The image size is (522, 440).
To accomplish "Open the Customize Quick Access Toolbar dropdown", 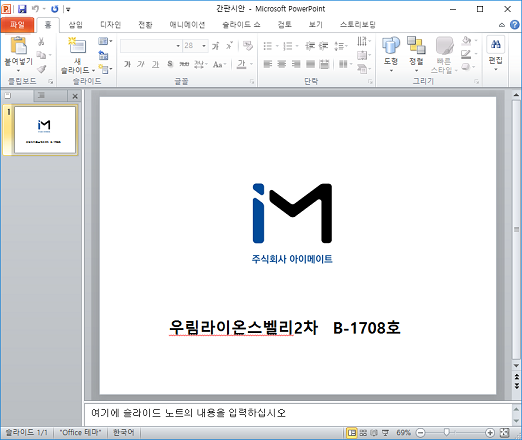I will [68, 9].
